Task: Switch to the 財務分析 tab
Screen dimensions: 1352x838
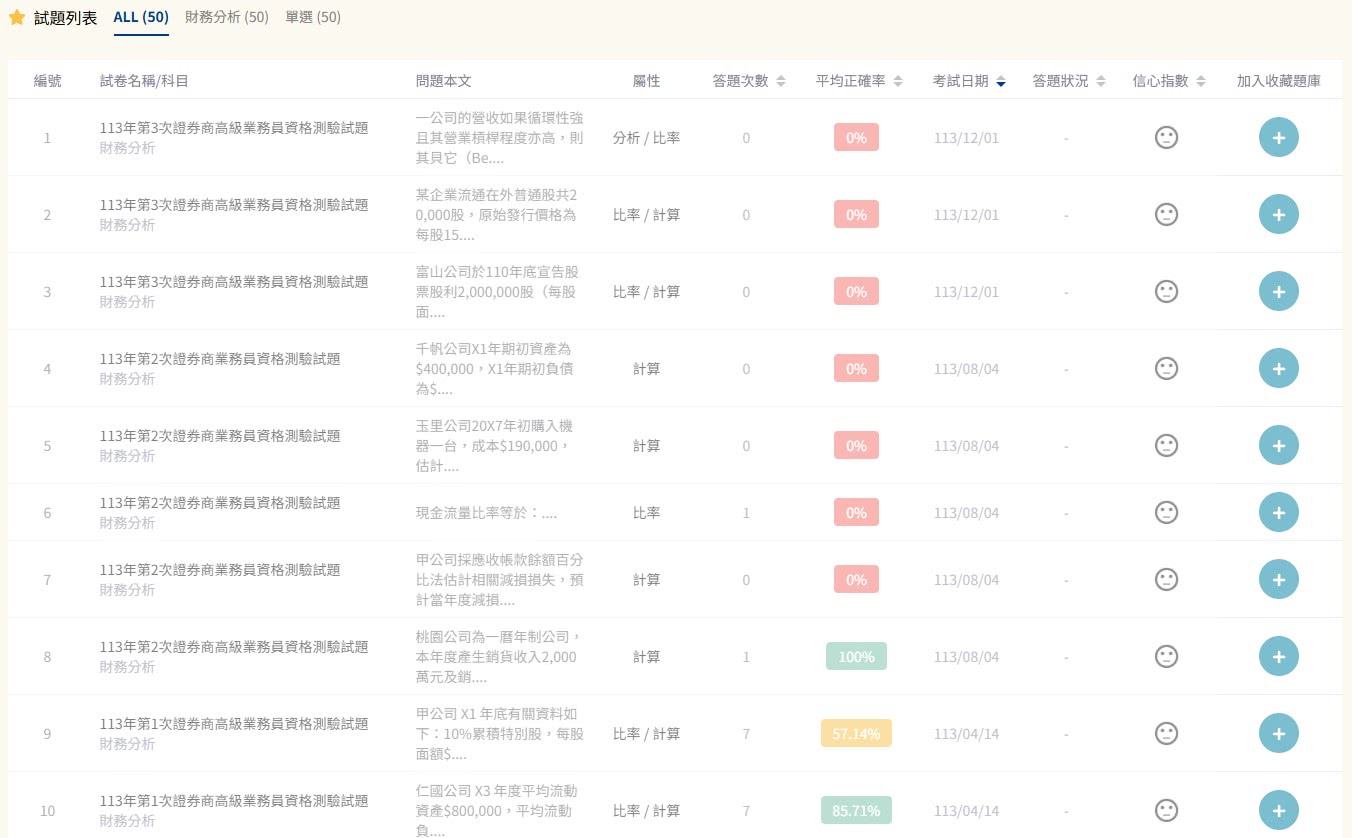Action: 227,17
